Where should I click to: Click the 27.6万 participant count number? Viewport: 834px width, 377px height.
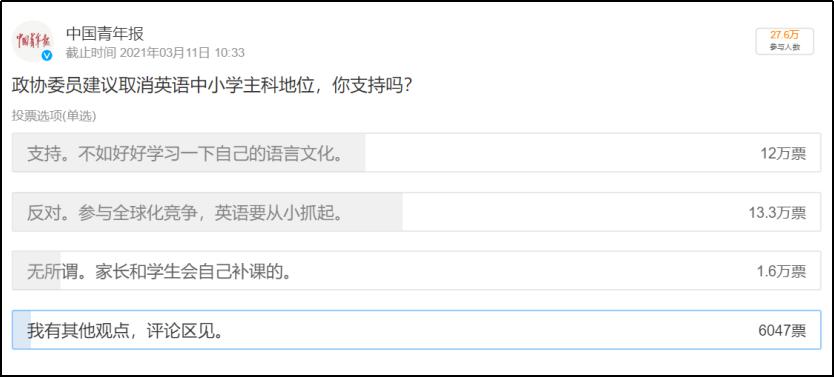[785, 35]
